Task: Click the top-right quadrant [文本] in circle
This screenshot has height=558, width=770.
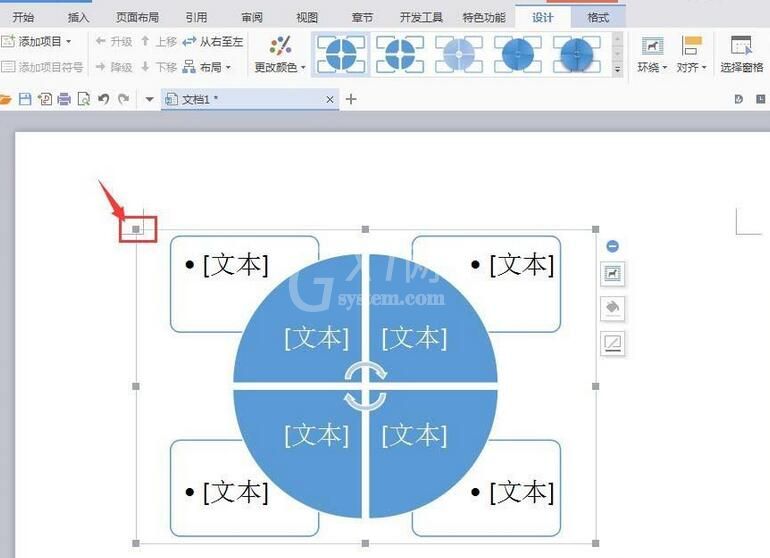Action: 414,337
